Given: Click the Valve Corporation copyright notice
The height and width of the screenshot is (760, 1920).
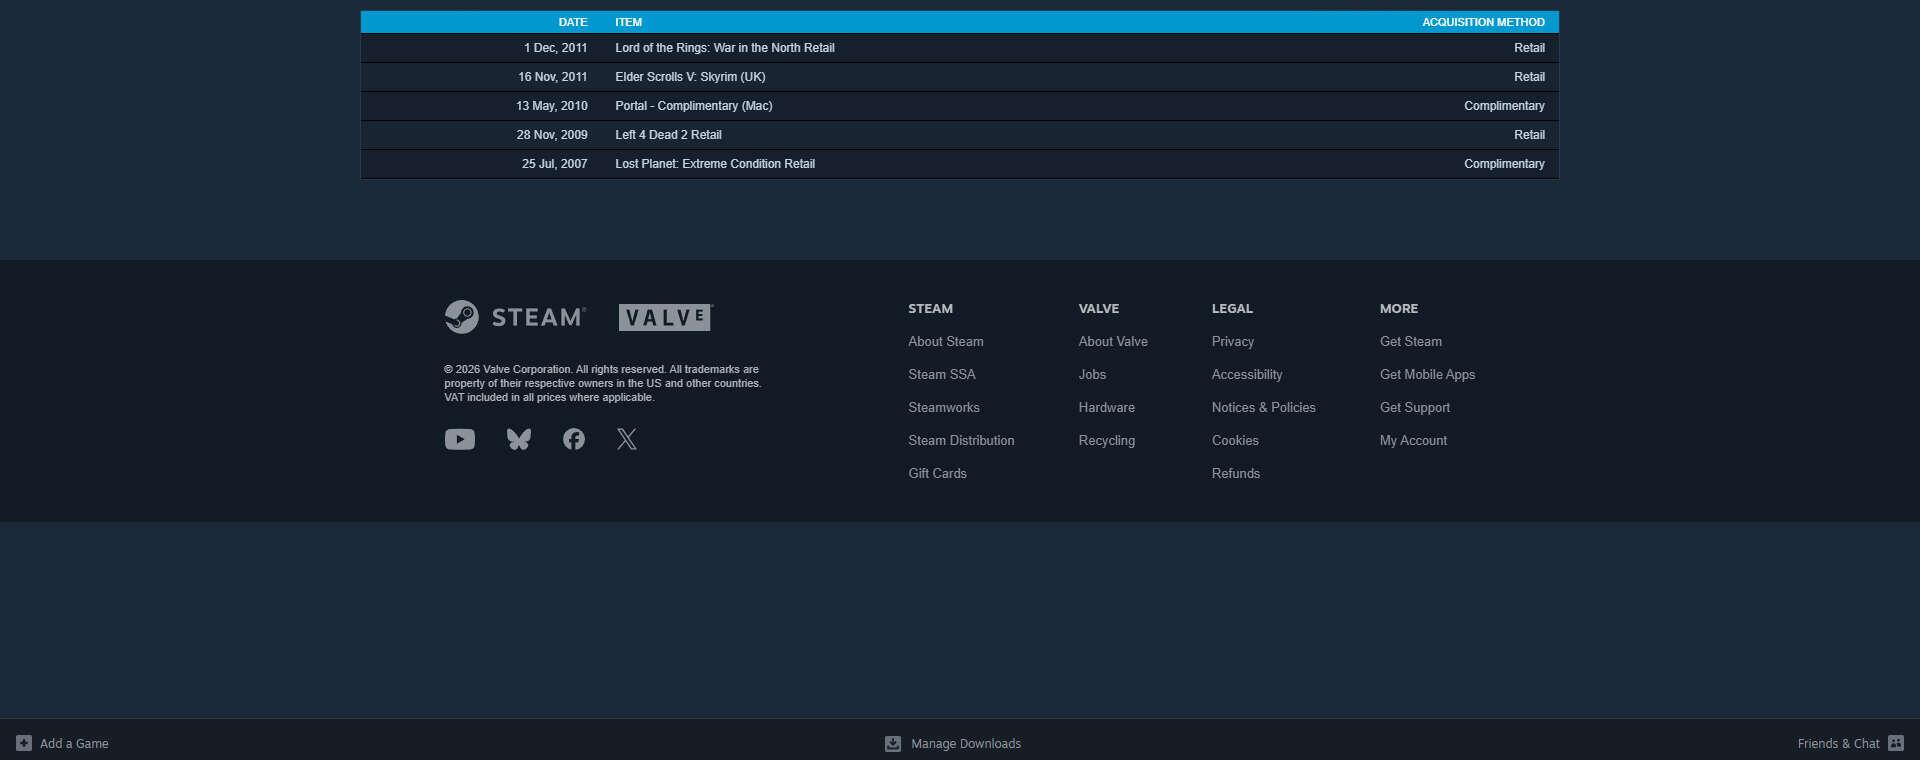Looking at the screenshot, I should [602, 383].
